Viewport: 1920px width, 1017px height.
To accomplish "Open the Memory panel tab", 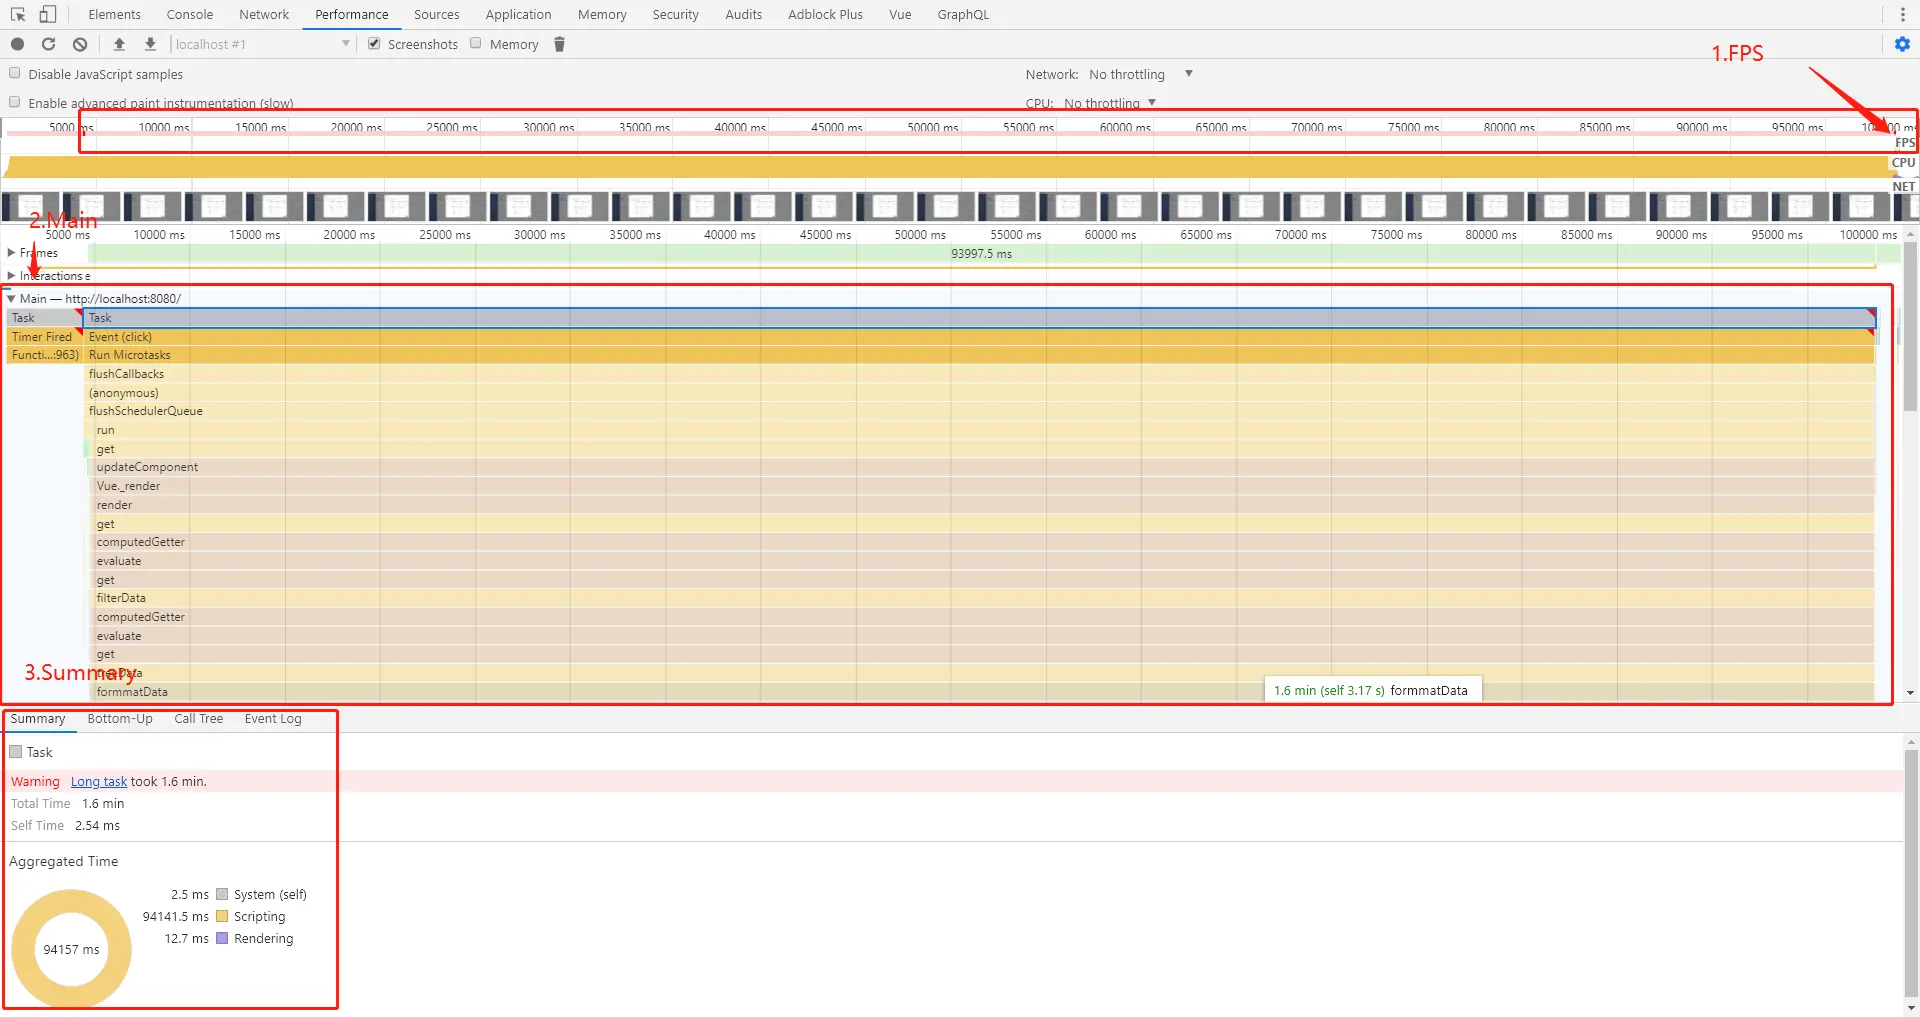I will [x=602, y=14].
